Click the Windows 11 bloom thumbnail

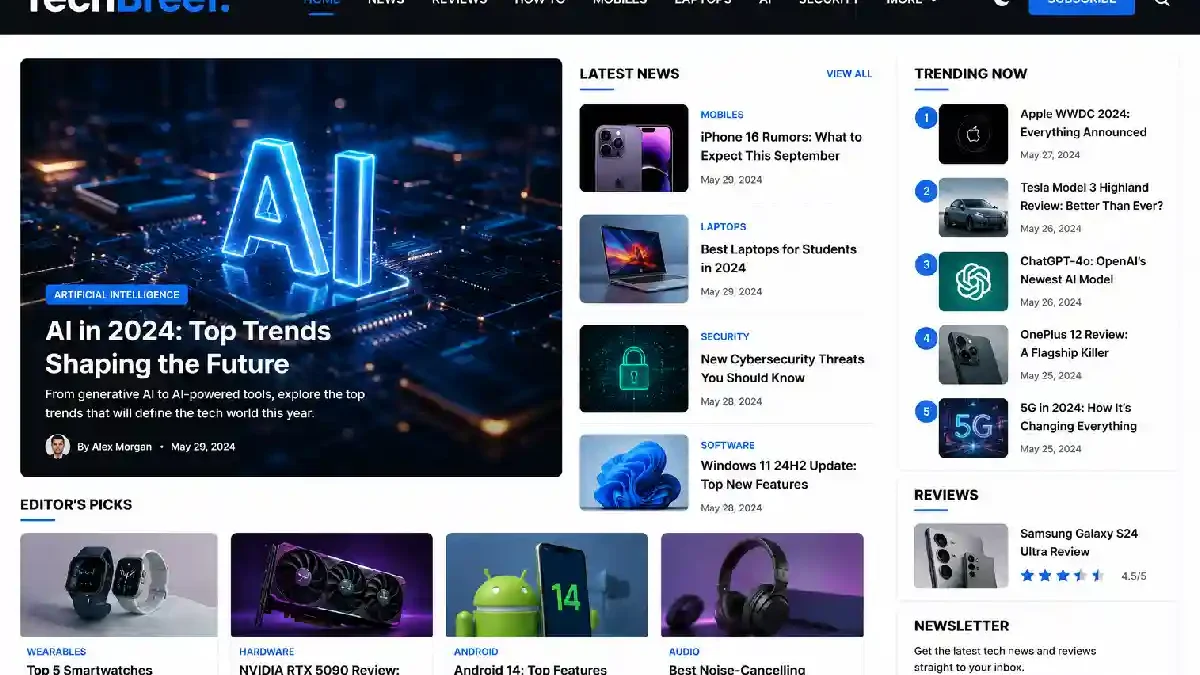click(634, 472)
